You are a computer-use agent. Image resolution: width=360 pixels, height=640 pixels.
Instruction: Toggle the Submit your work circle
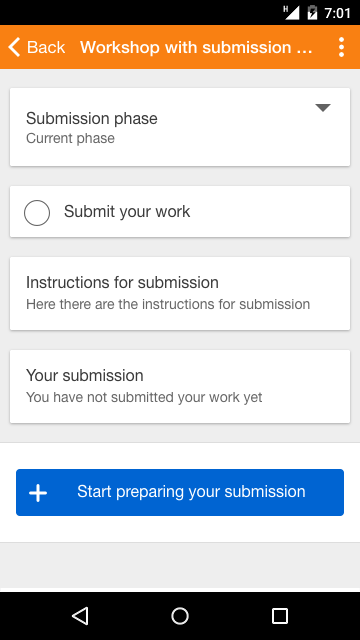click(37, 213)
